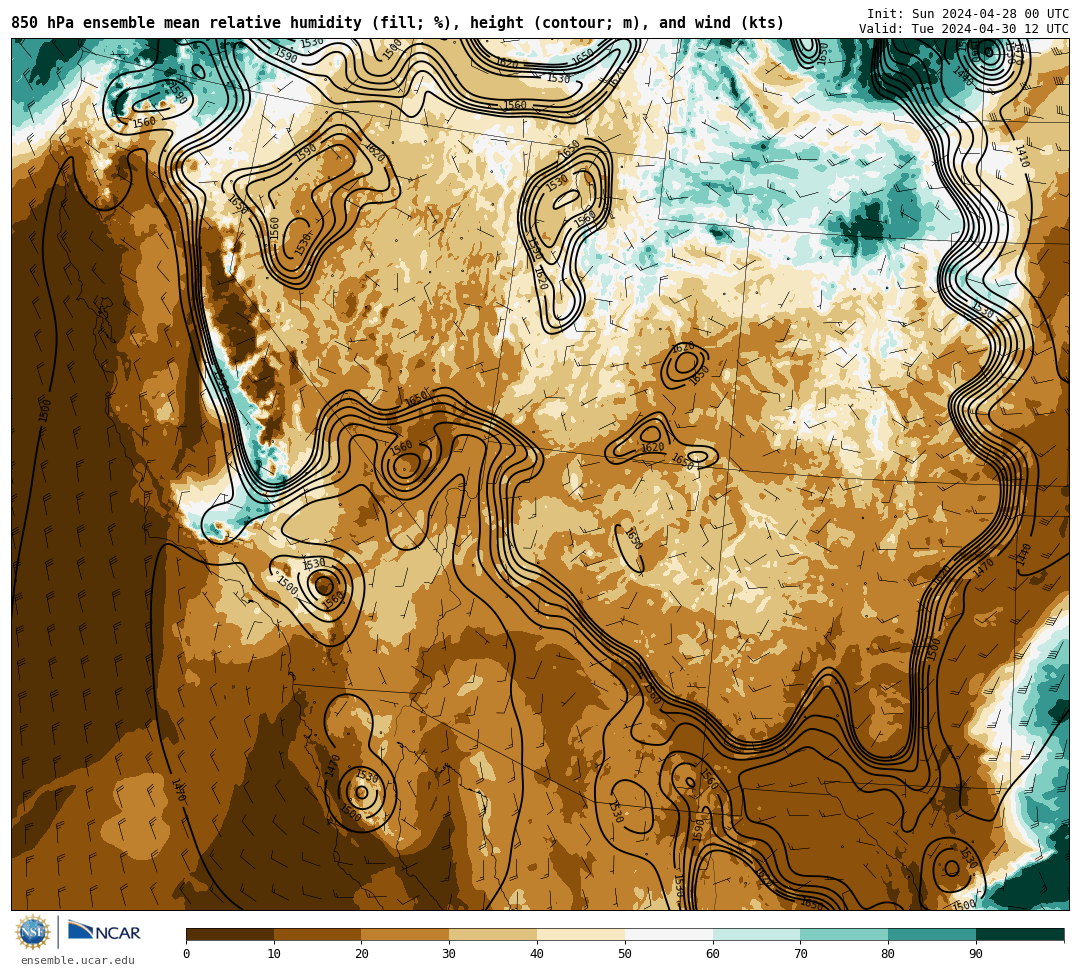
Task: Select the 20-30% orange-brown colorbar segment
Action: pos(405,934)
